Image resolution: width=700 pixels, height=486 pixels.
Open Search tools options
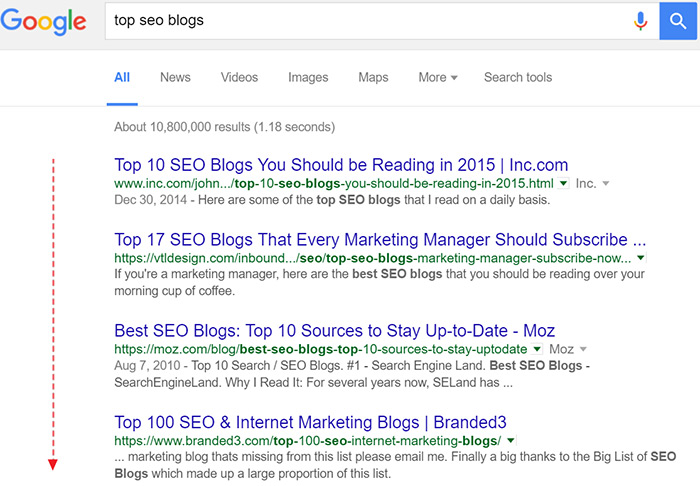coord(517,78)
